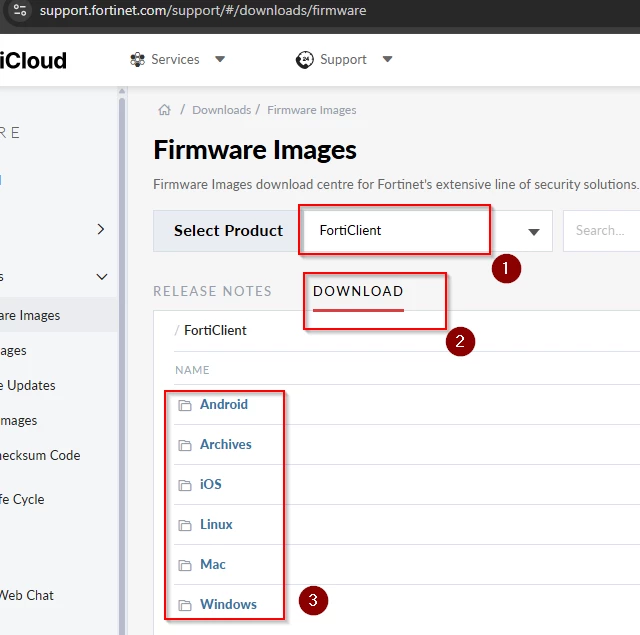Click Firmware Images breadcrumb link

[312, 110]
